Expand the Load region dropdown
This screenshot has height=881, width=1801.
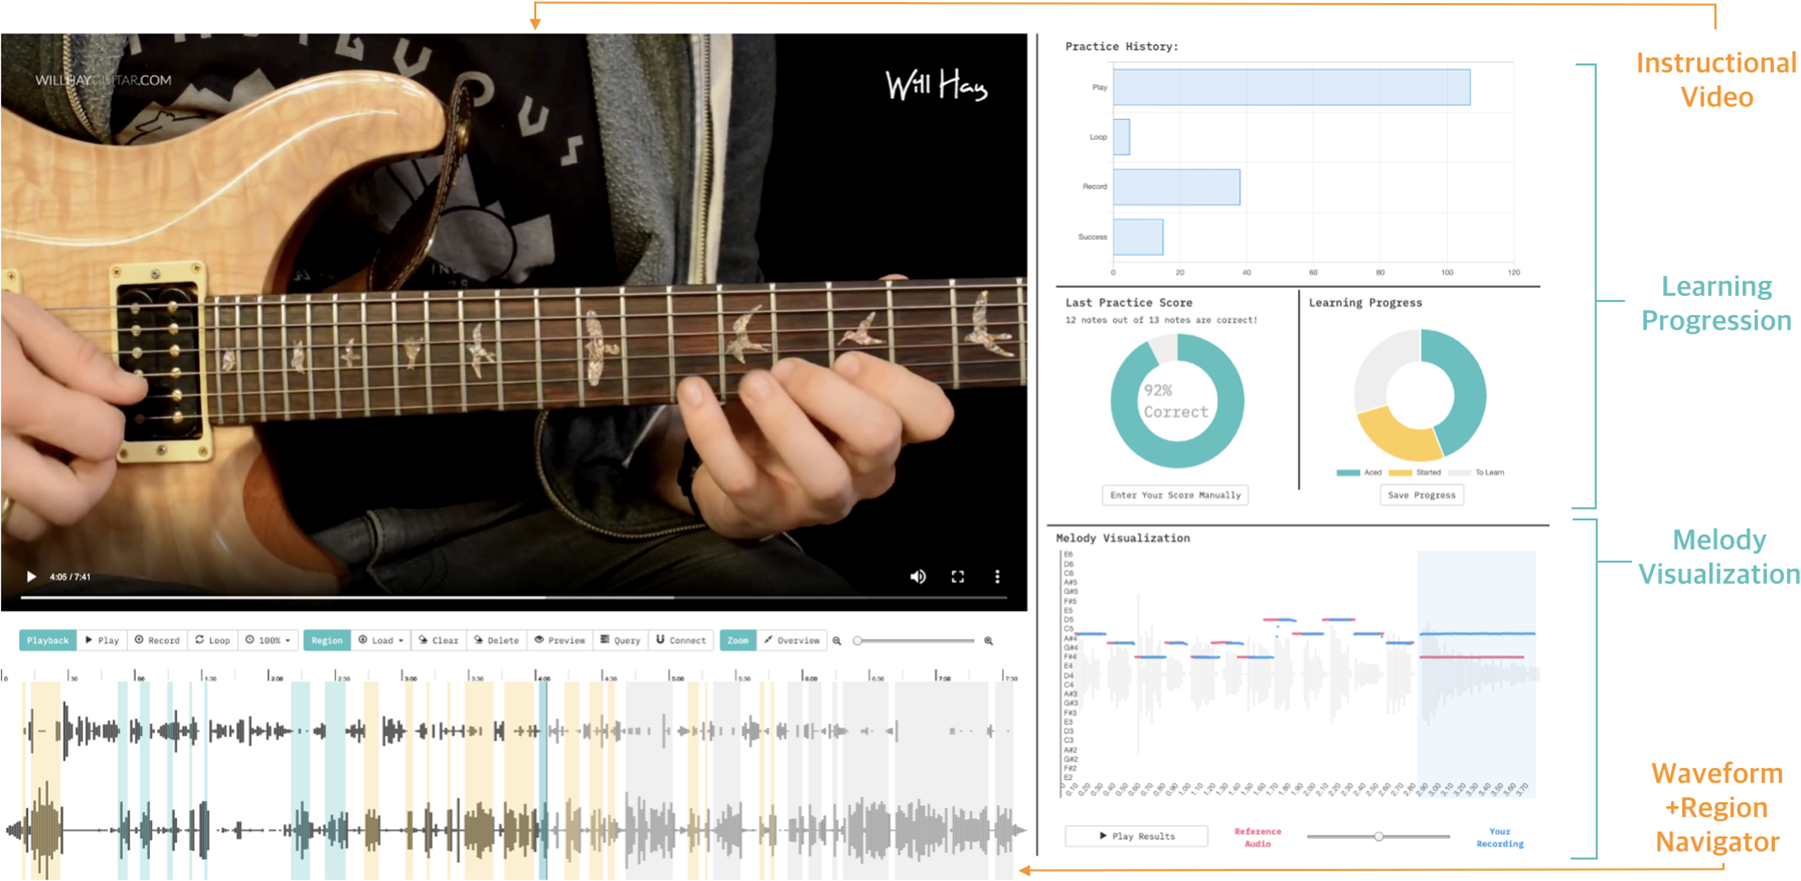point(381,640)
